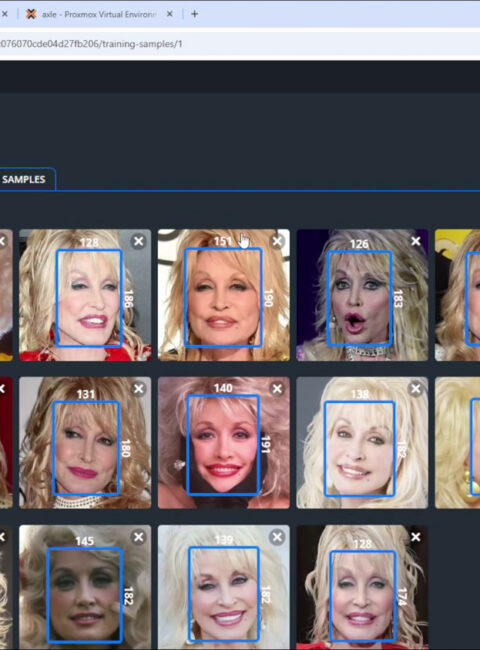Open the sample thumbnail labeled 126 by 183
Image resolution: width=480 pixels, height=650 pixels.
362,295
